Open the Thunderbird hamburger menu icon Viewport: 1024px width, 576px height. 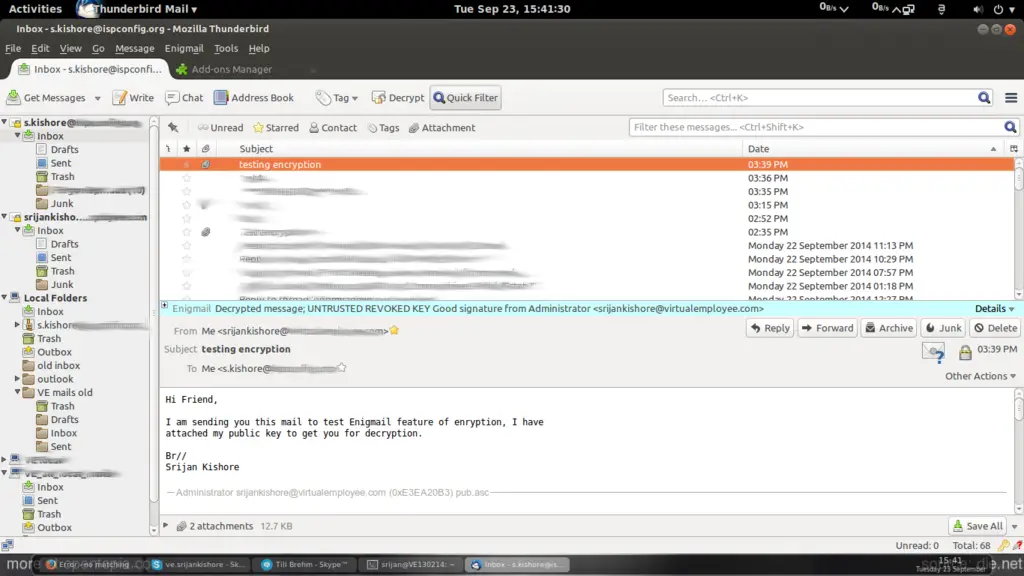pyautogui.click(x=1011, y=97)
